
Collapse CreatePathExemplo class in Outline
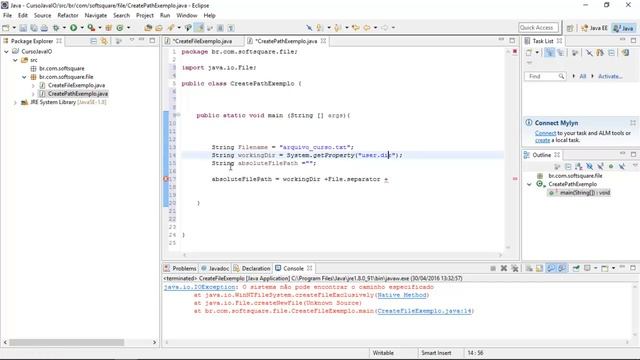(x=529, y=184)
